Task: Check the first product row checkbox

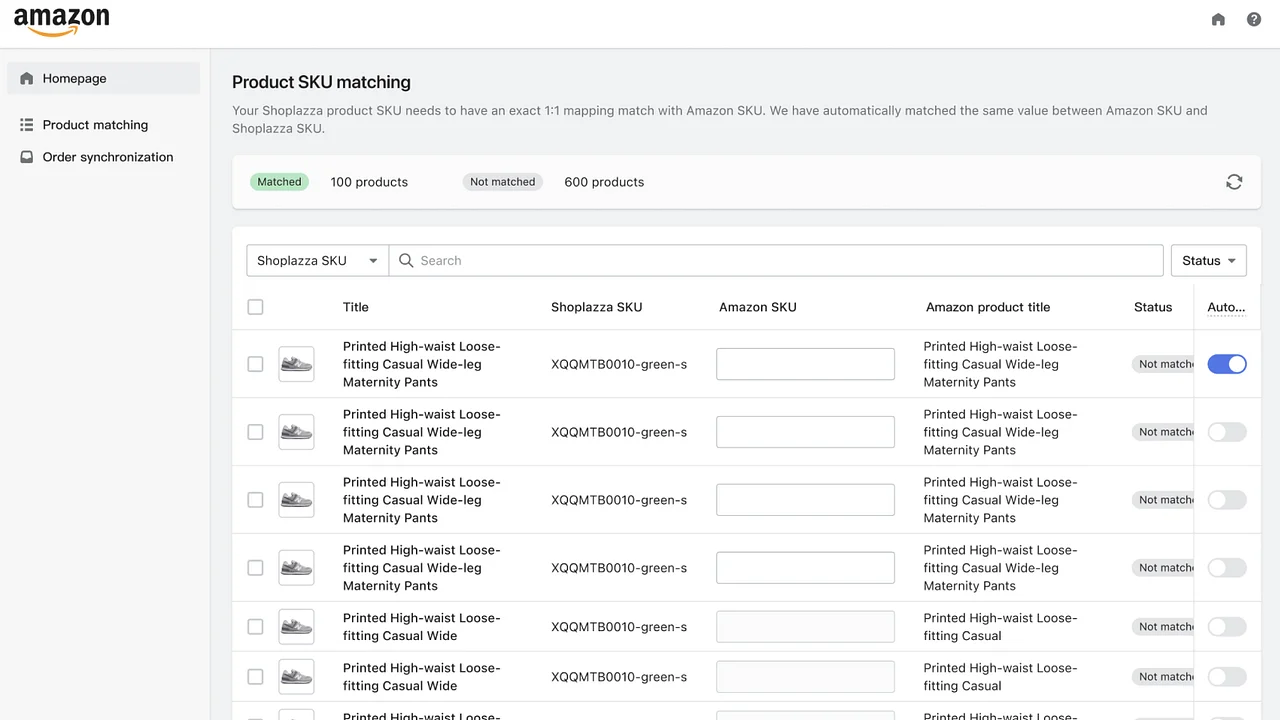Action: (x=255, y=364)
